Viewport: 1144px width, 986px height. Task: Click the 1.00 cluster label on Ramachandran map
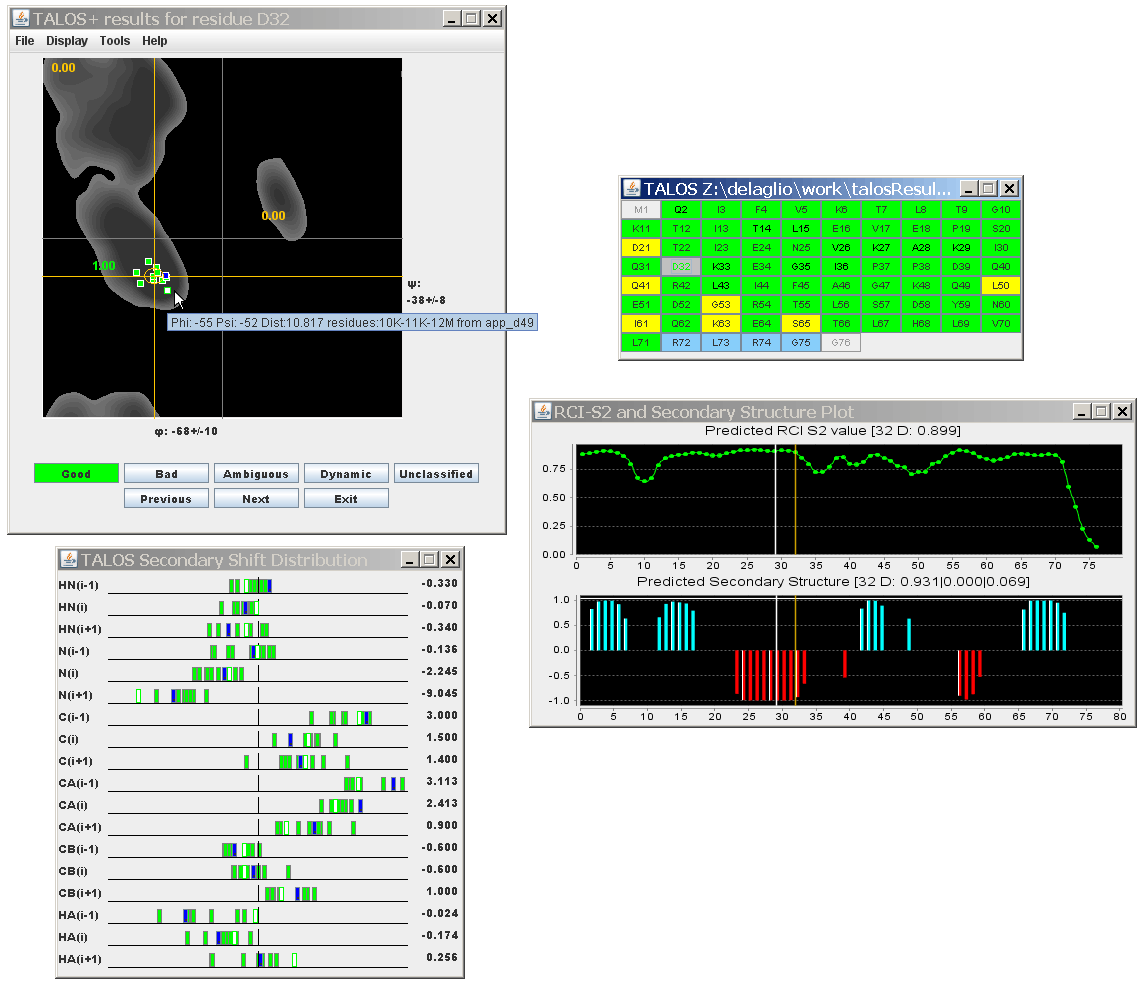point(104,266)
